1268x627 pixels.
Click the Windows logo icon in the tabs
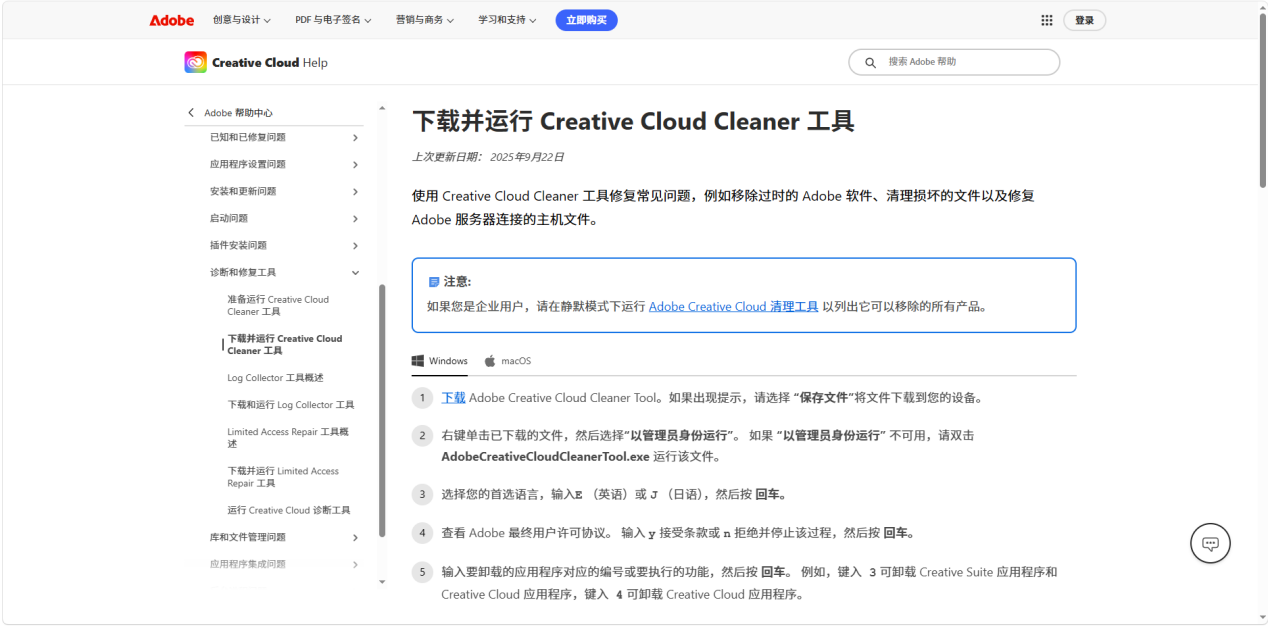(x=418, y=361)
